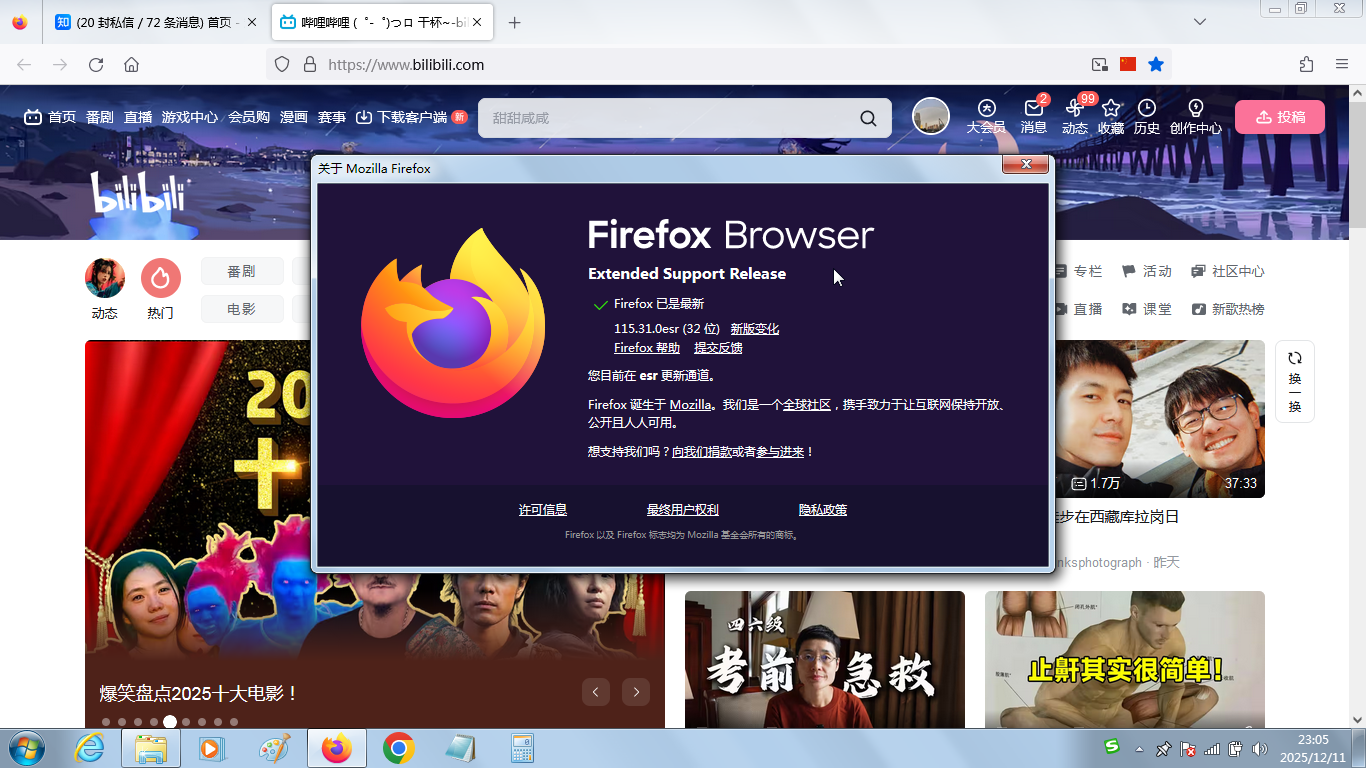Click the 新版变化 link in dialog

pos(754,328)
